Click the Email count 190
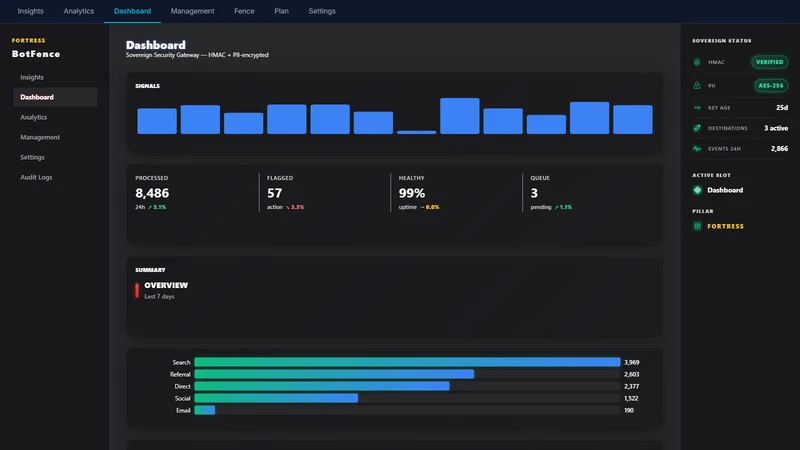 click(x=629, y=410)
